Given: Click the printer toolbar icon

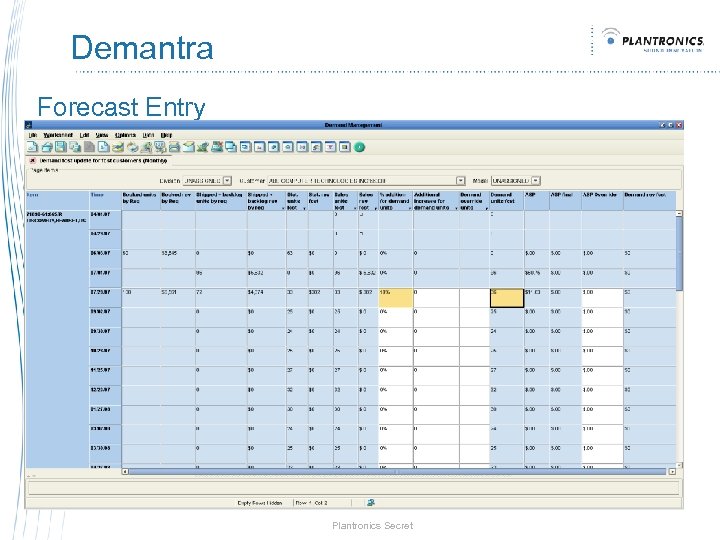Looking at the screenshot, I should pyautogui.click(x=174, y=147).
